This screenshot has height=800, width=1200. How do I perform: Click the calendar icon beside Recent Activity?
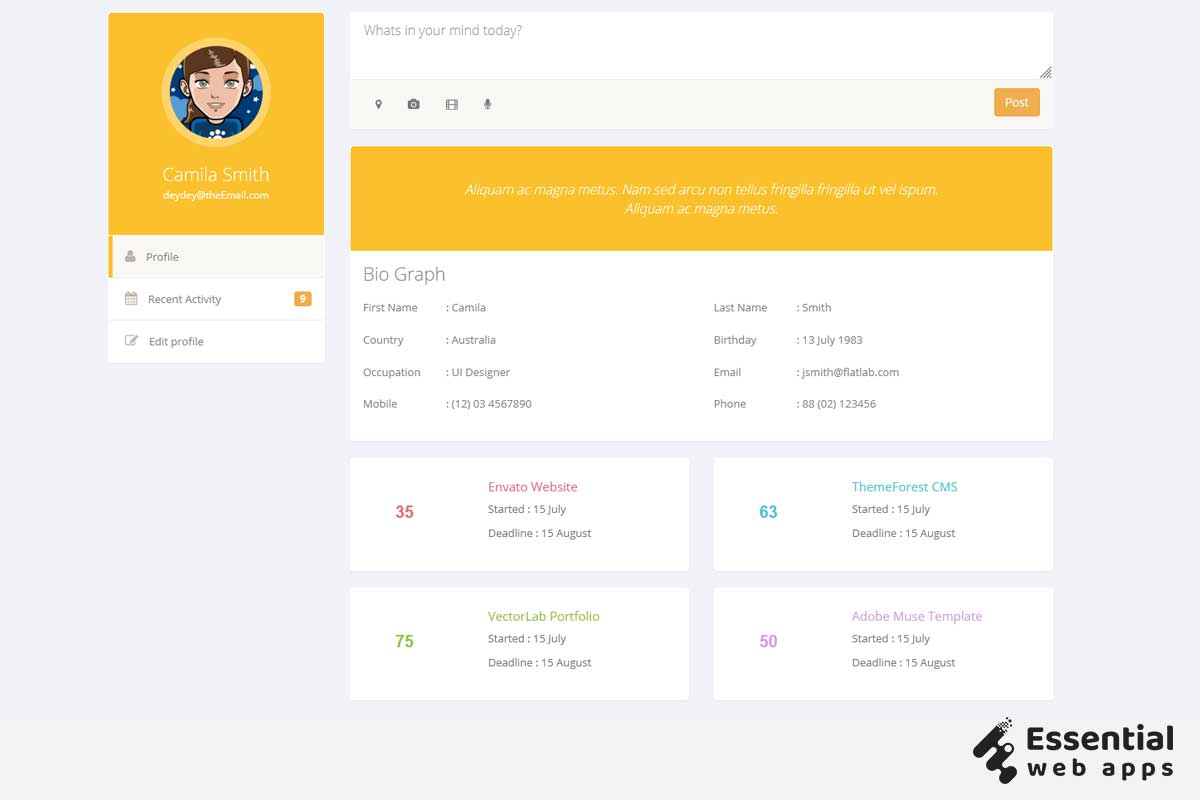pos(131,299)
